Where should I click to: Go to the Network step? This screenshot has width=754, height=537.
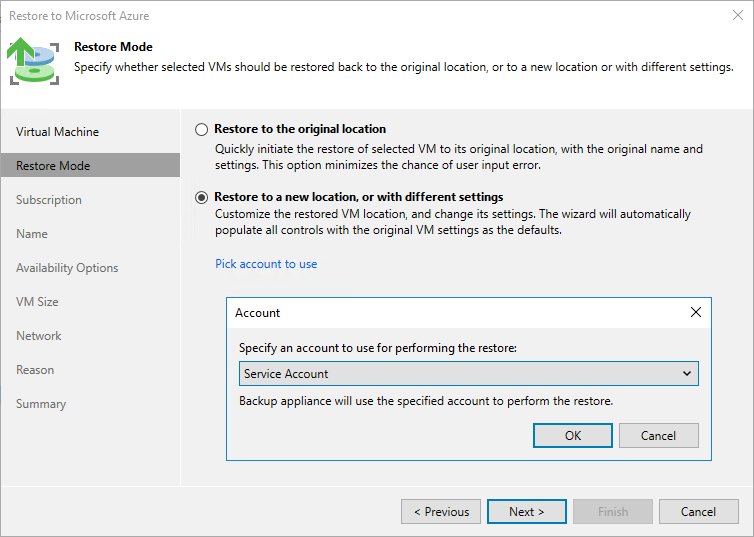pos(39,336)
